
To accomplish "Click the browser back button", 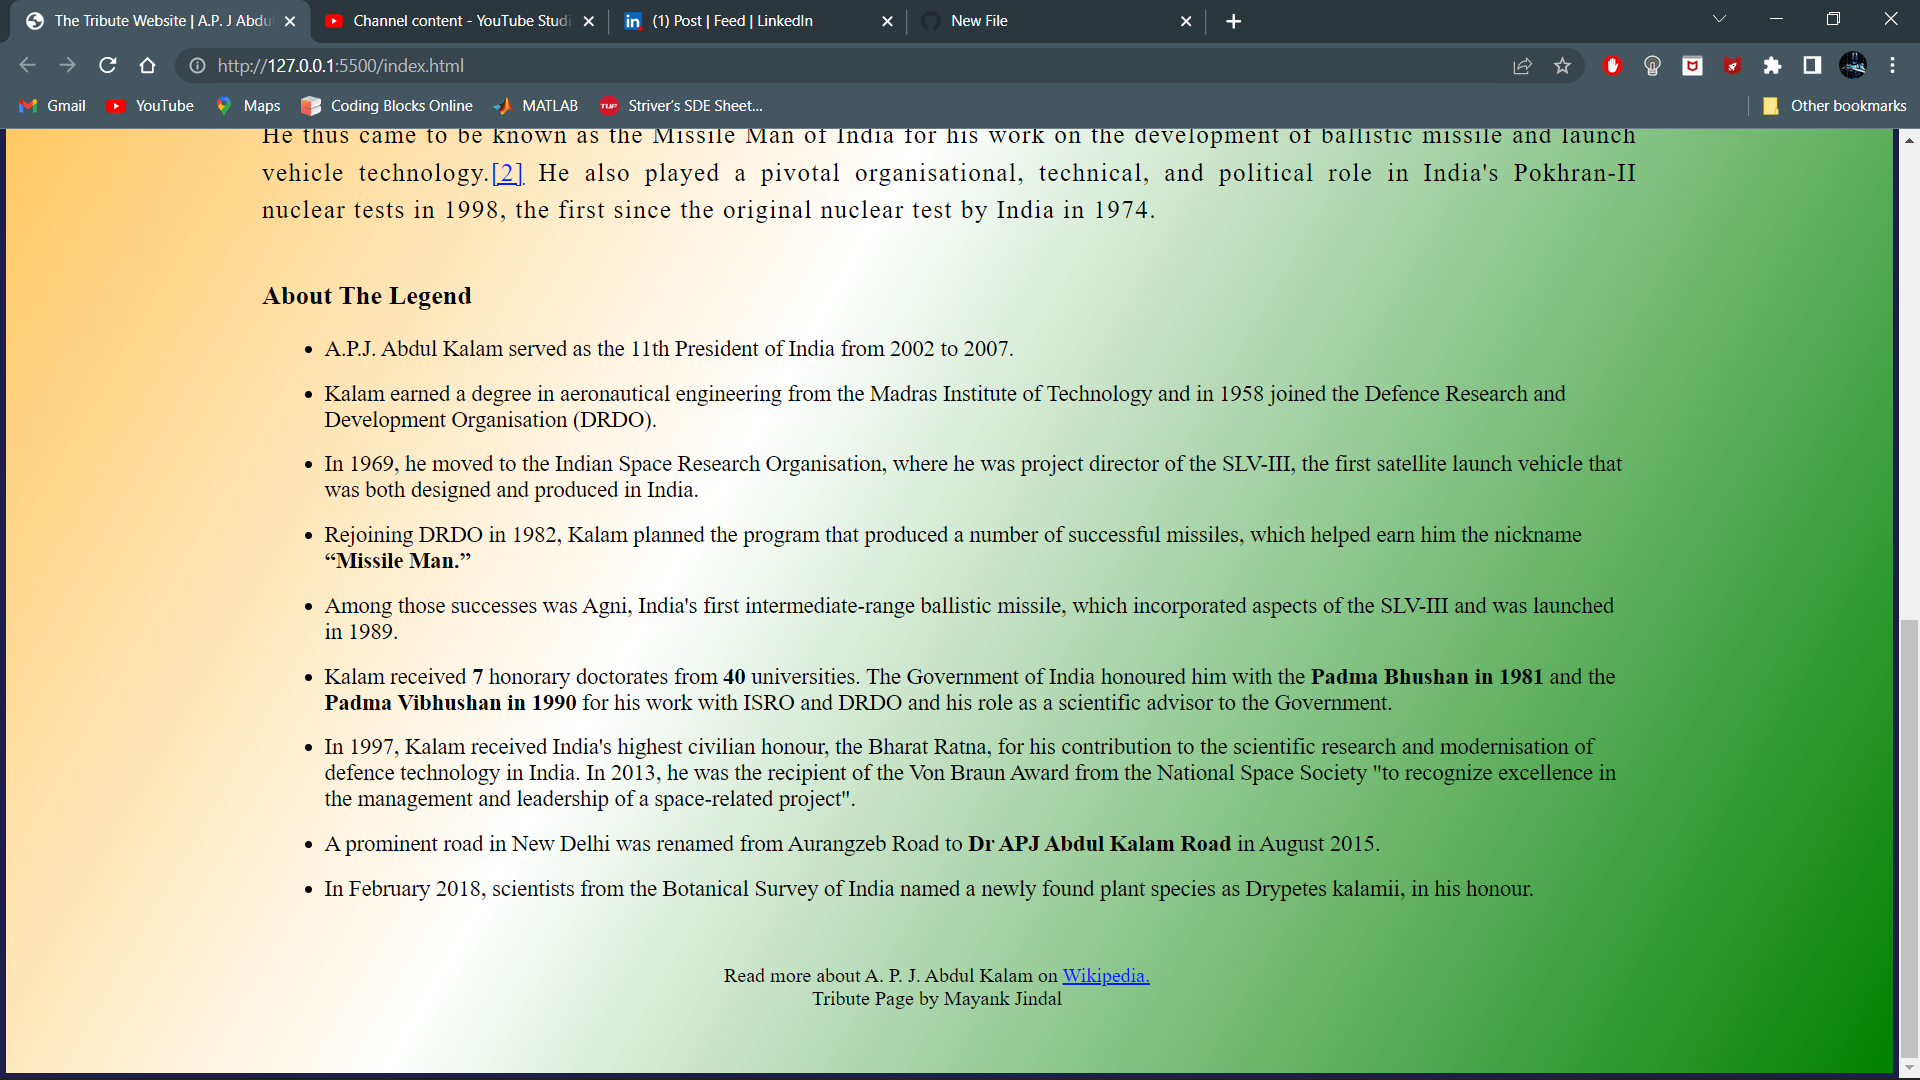I will tap(27, 65).
